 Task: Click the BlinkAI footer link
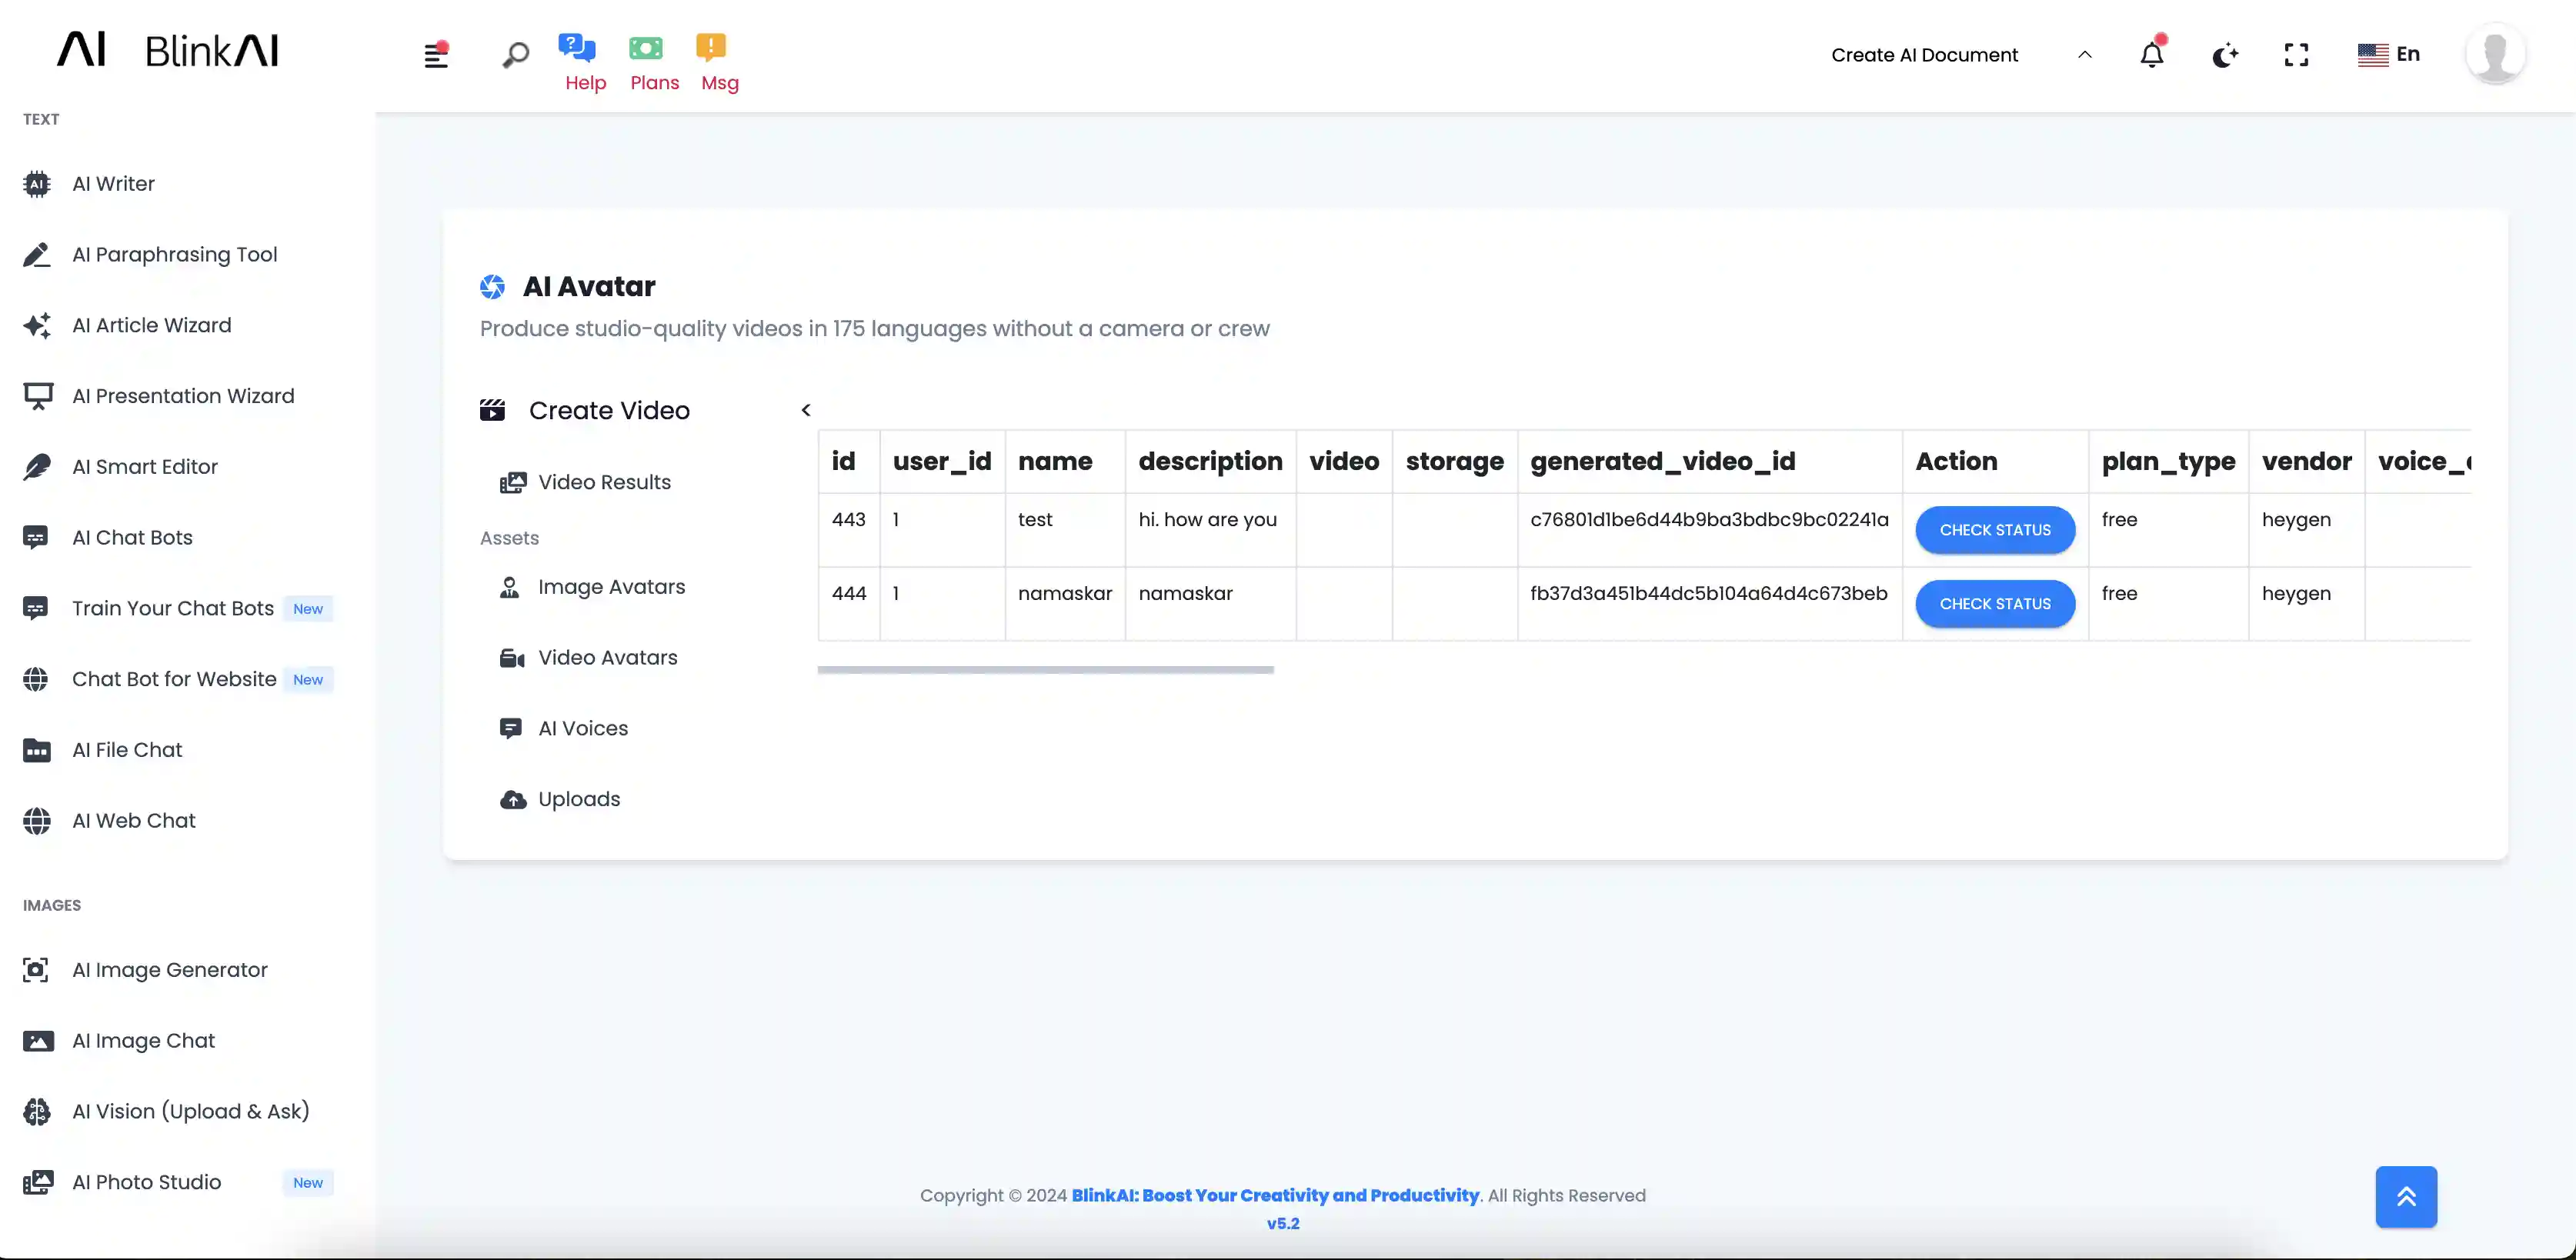1275,1195
